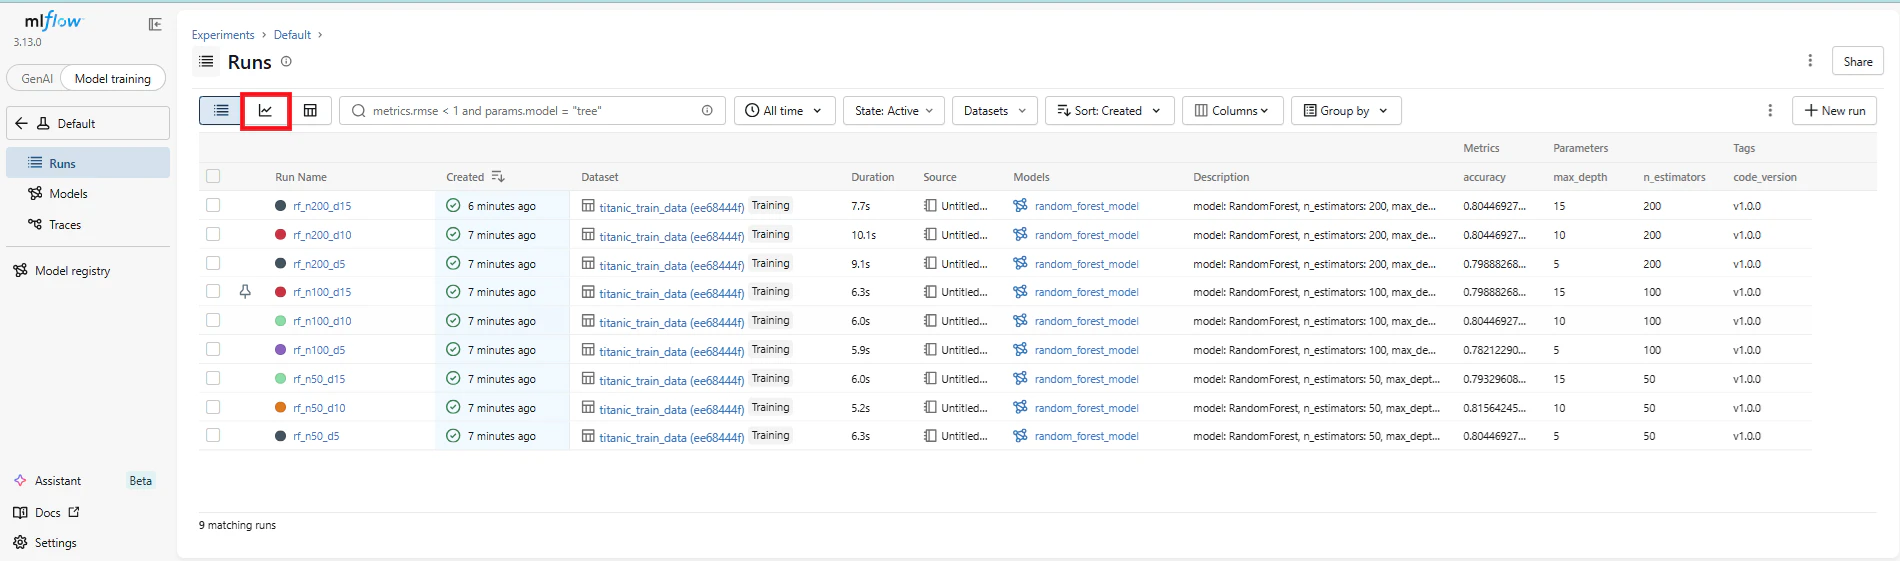Image resolution: width=1900 pixels, height=561 pixels.
Task: Open the Group by dropdown
Action: point(1346,111)
